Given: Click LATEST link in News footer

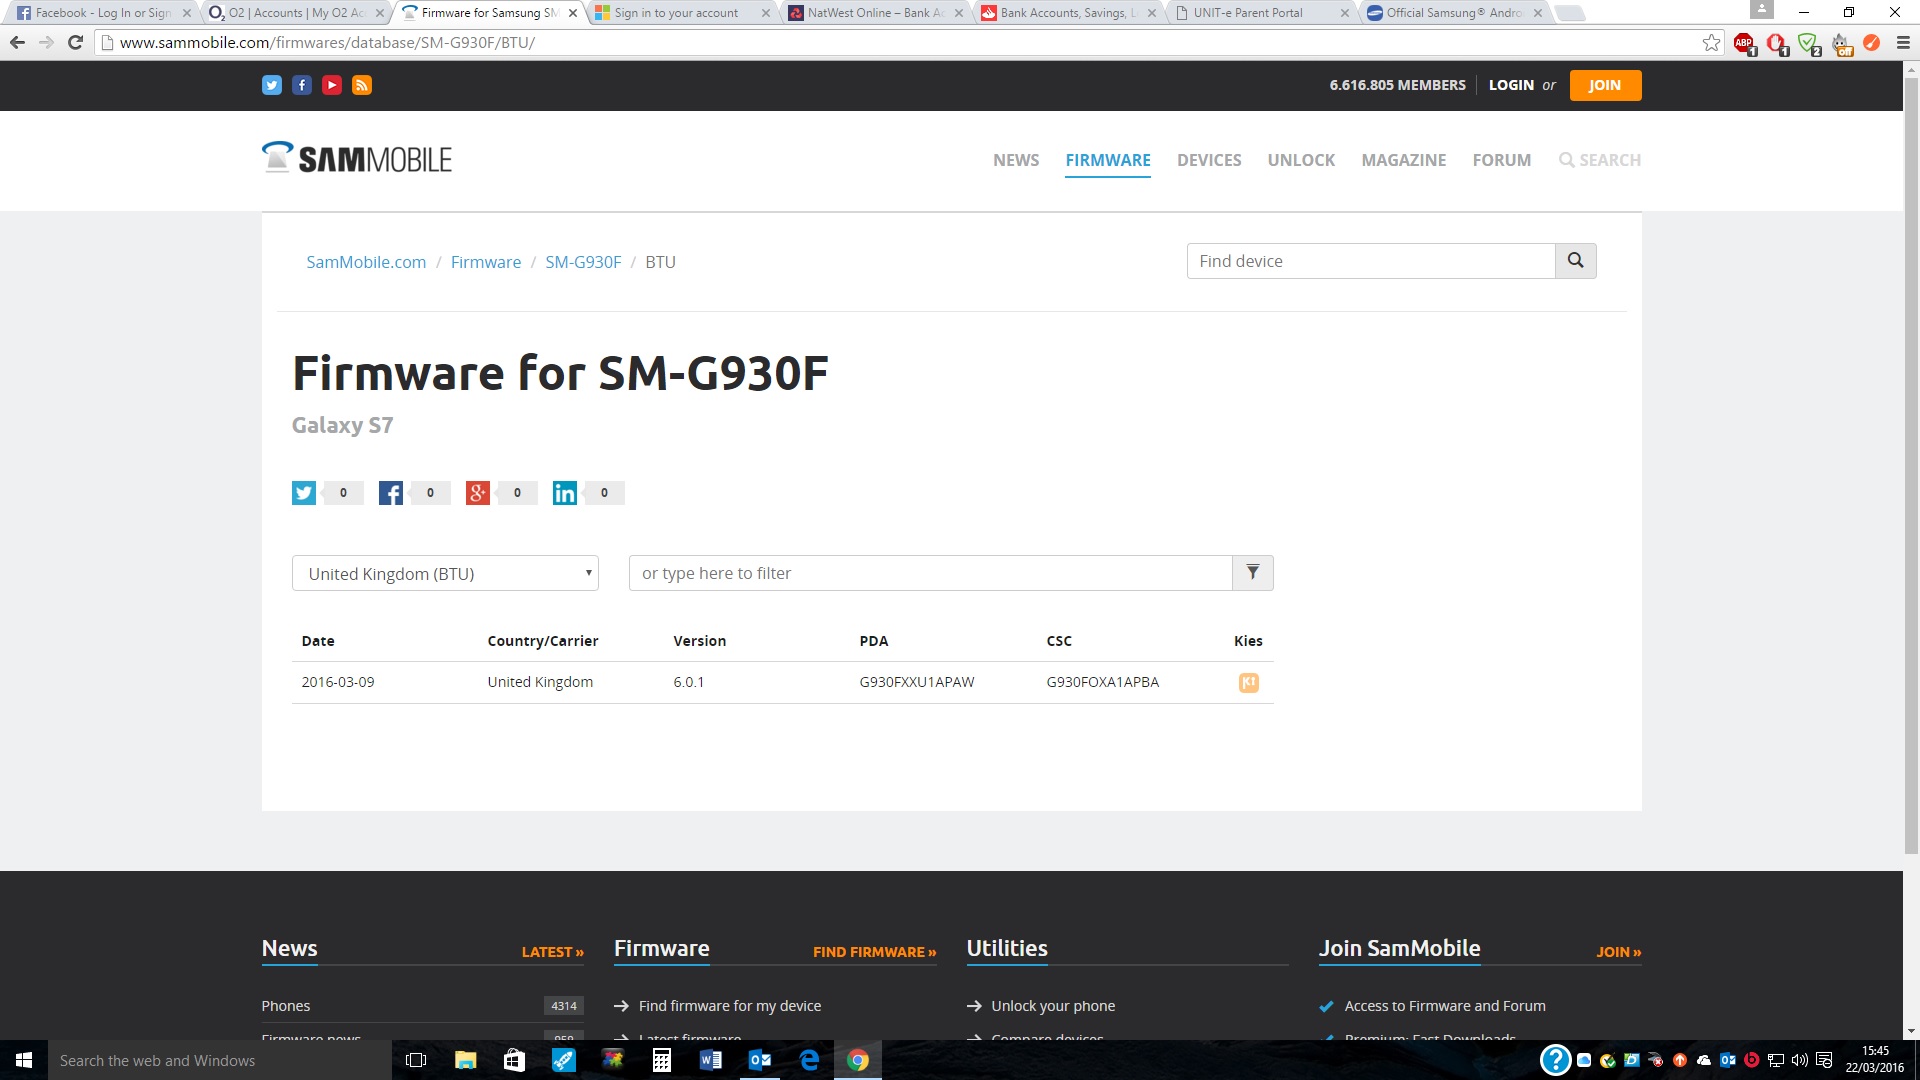Looking at the screenshot, I should point(552,952).
